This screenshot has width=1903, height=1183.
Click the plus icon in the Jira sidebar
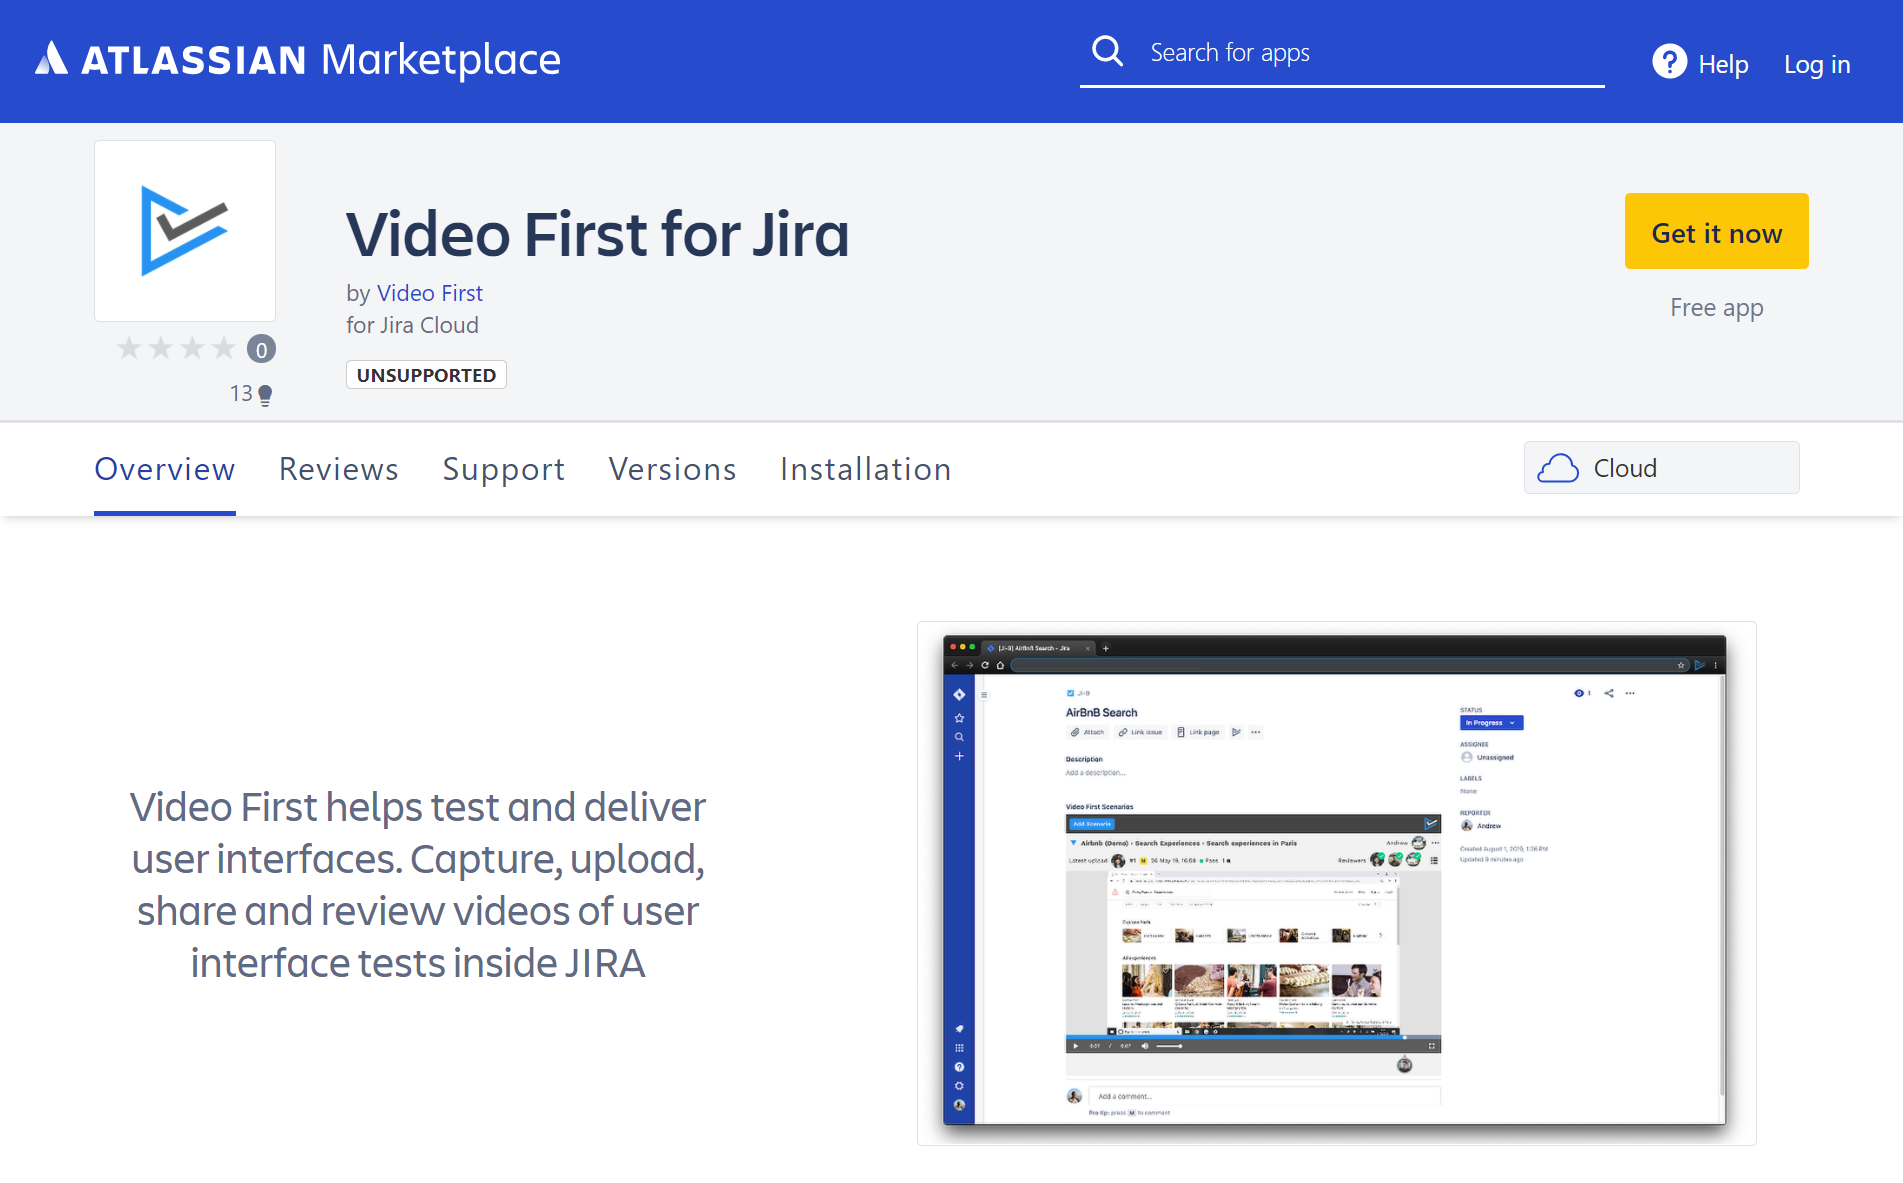click(x=960, y=757)
